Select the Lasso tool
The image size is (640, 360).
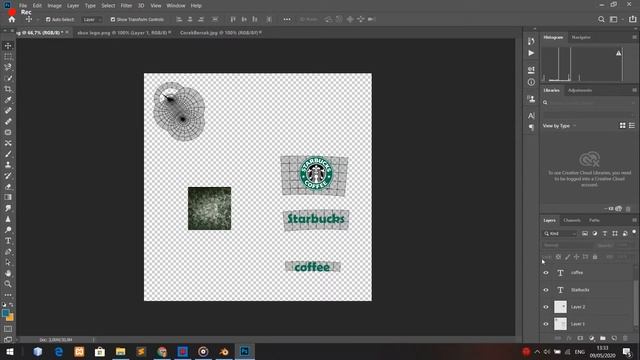click(8, 67)
